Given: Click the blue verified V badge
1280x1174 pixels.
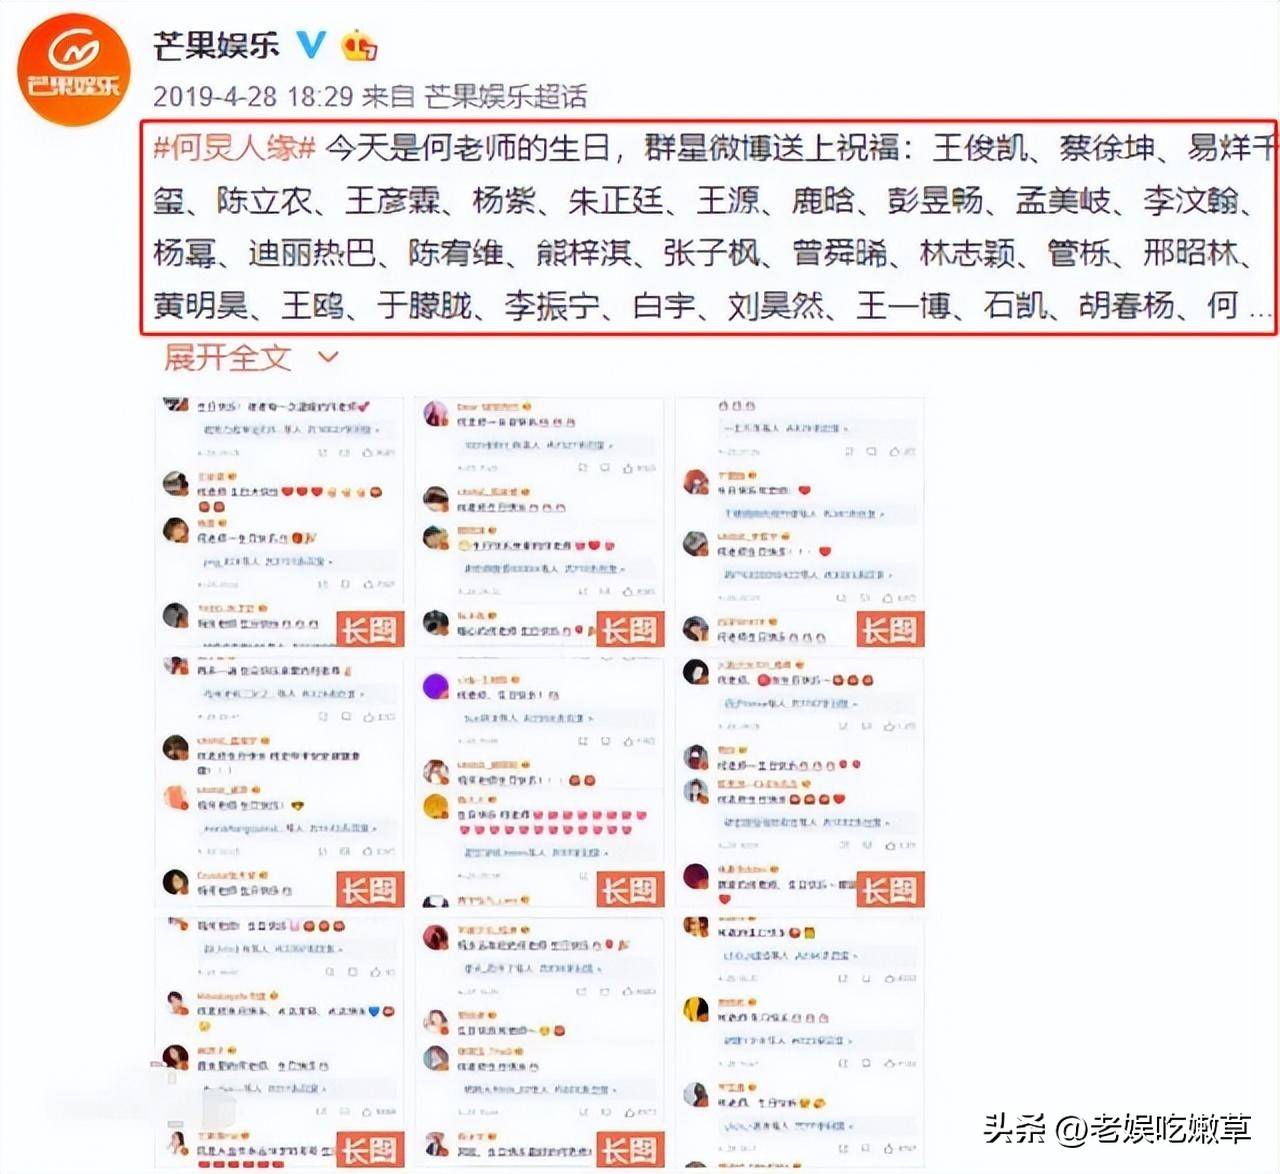Looking at the screenshot, I should point(311,44).
